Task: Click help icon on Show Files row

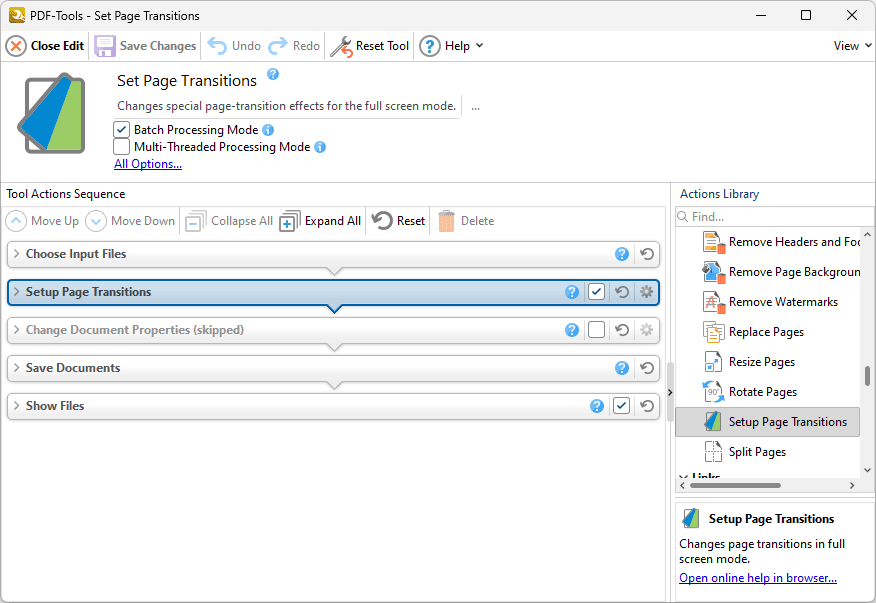Action: coord(597,406)
